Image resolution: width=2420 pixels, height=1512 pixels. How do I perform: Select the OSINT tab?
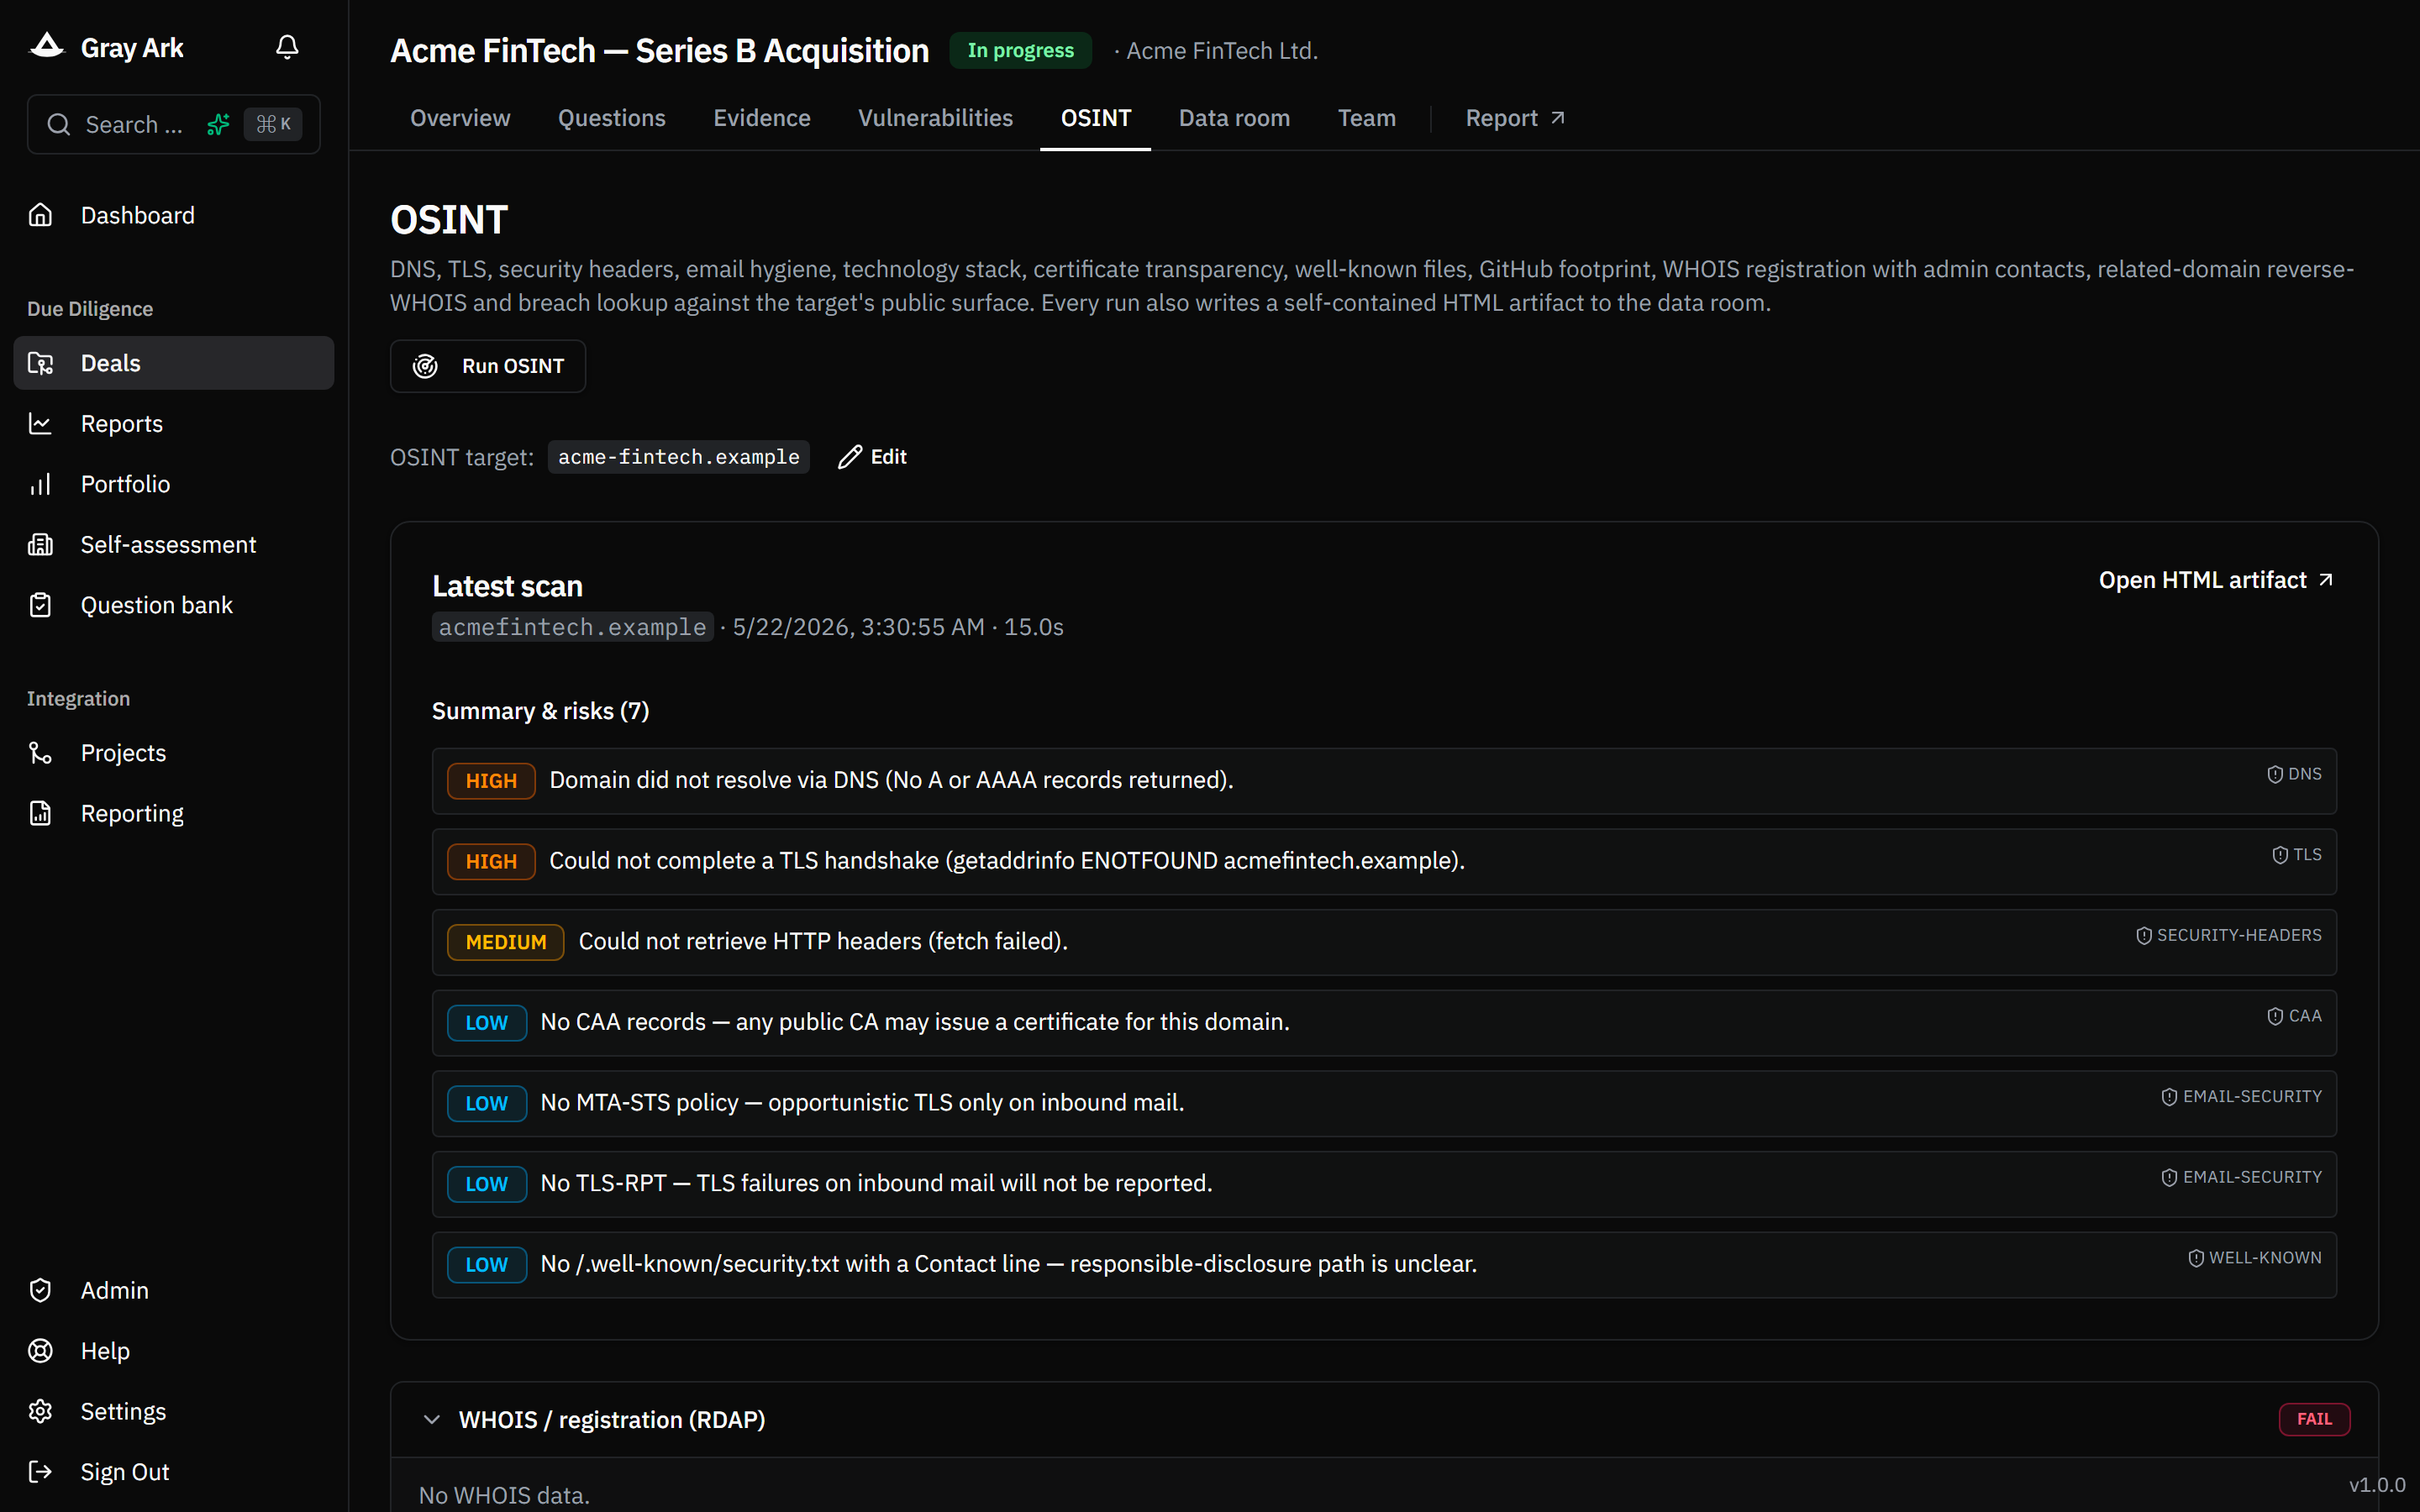click(x=1096, y=118)
